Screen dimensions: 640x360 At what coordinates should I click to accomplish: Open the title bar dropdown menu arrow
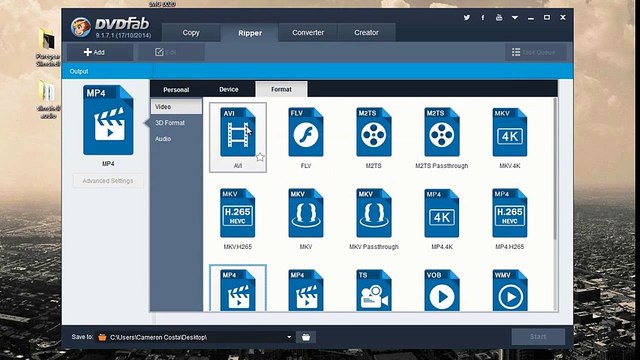[x=515, y=18]
